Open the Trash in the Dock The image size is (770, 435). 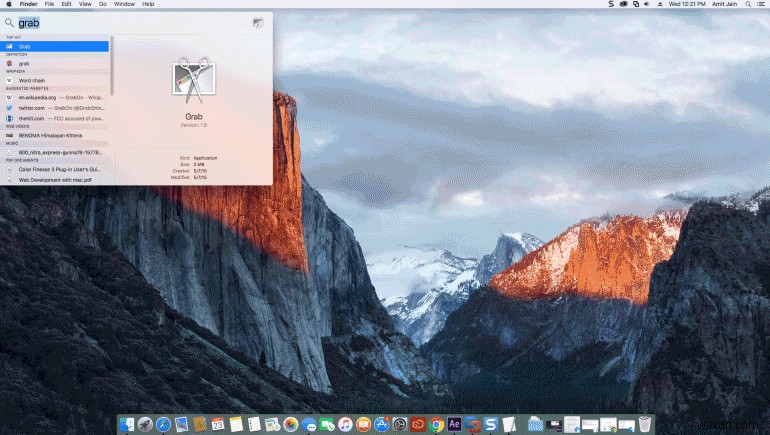(645, 424)
